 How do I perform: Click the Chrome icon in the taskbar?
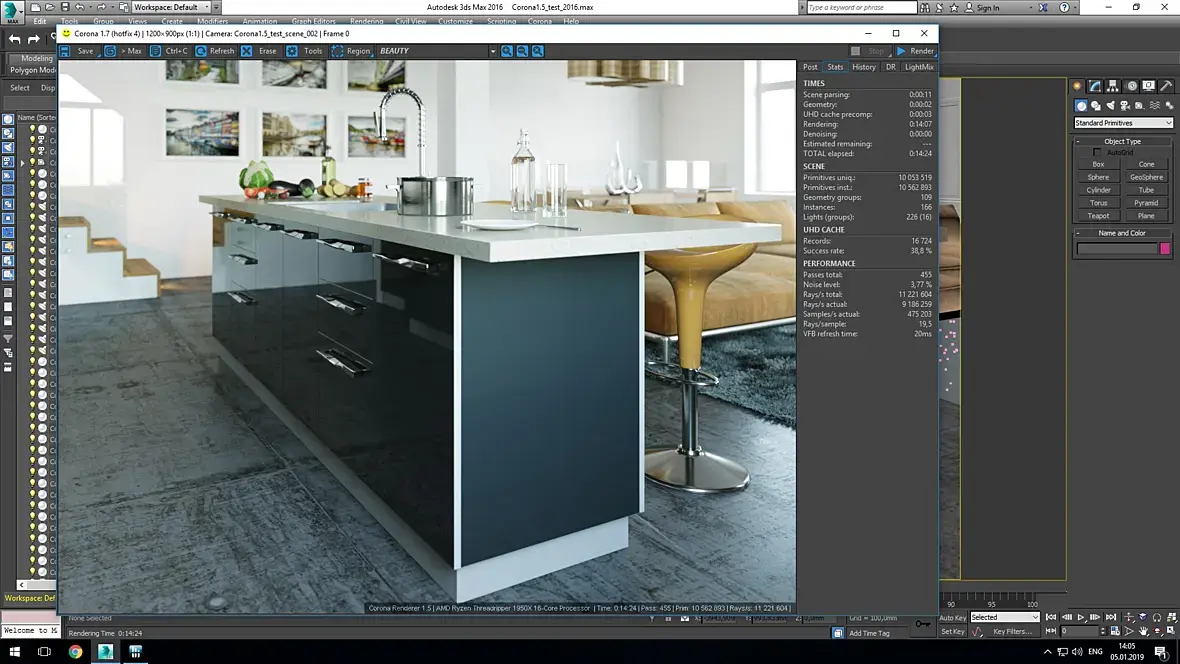click(75, 652)
